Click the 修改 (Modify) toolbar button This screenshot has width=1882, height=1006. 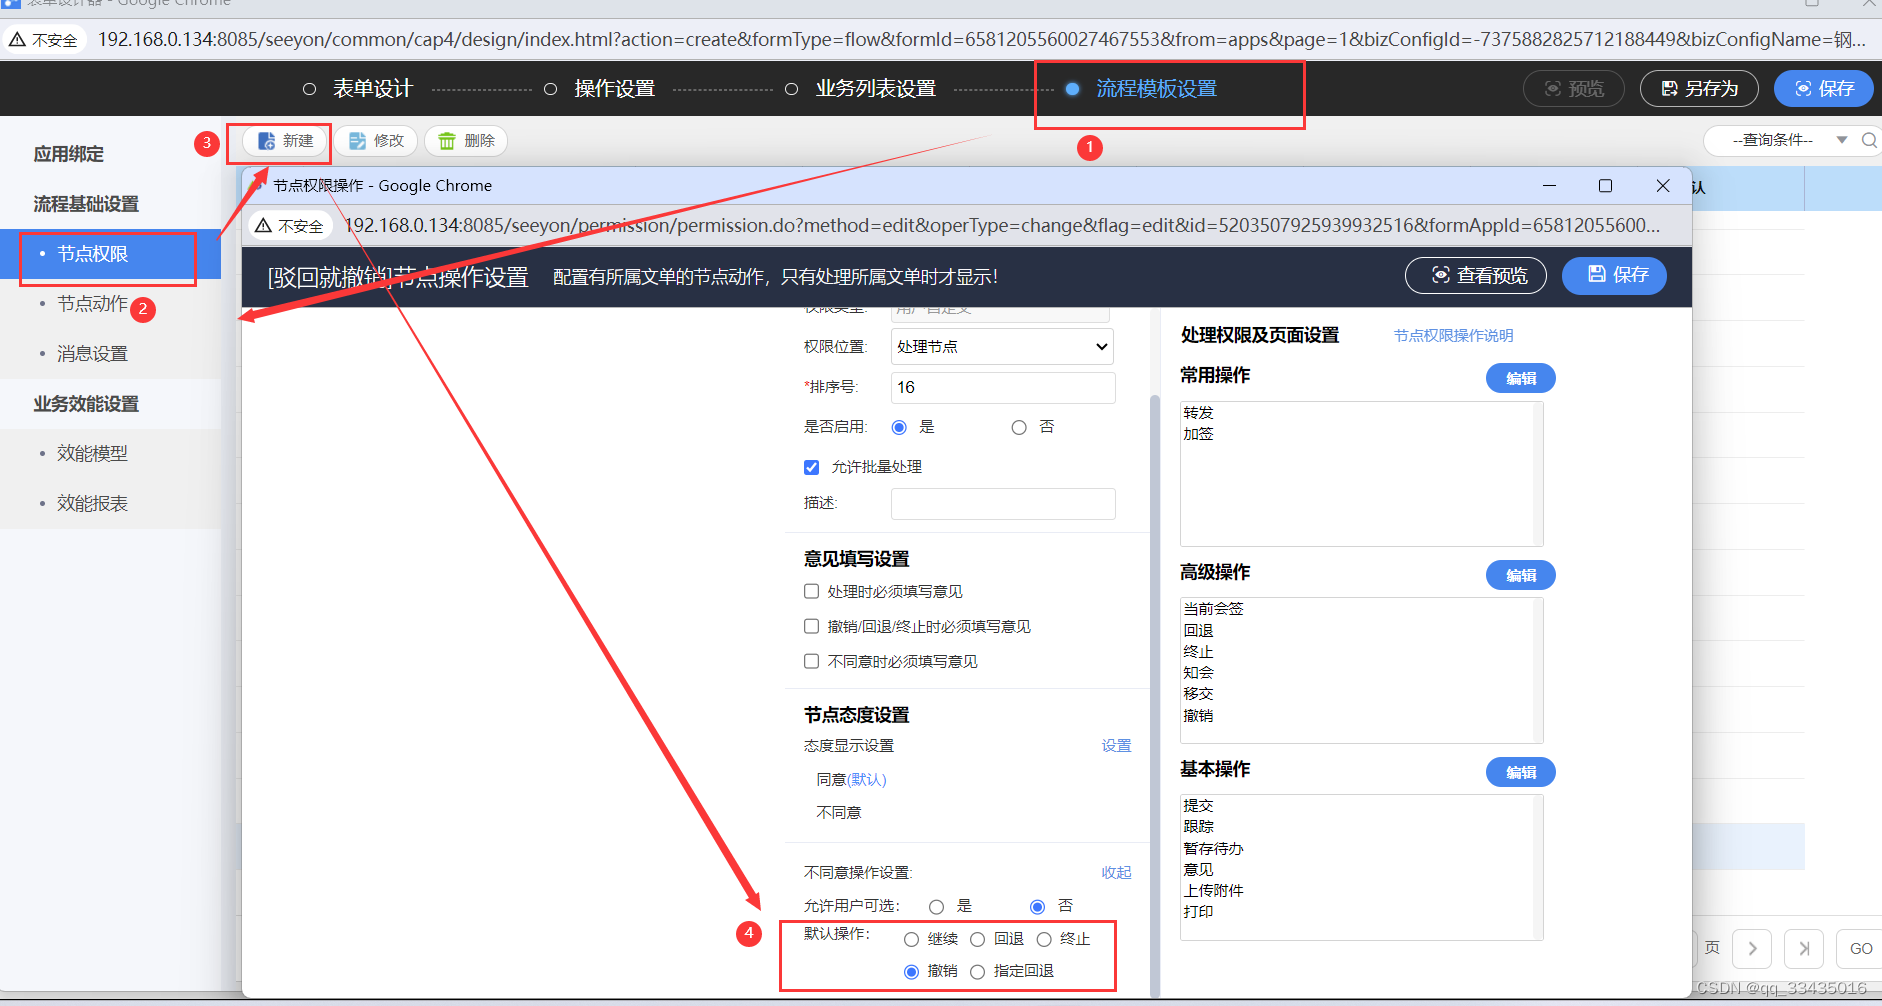pos(376,141)
